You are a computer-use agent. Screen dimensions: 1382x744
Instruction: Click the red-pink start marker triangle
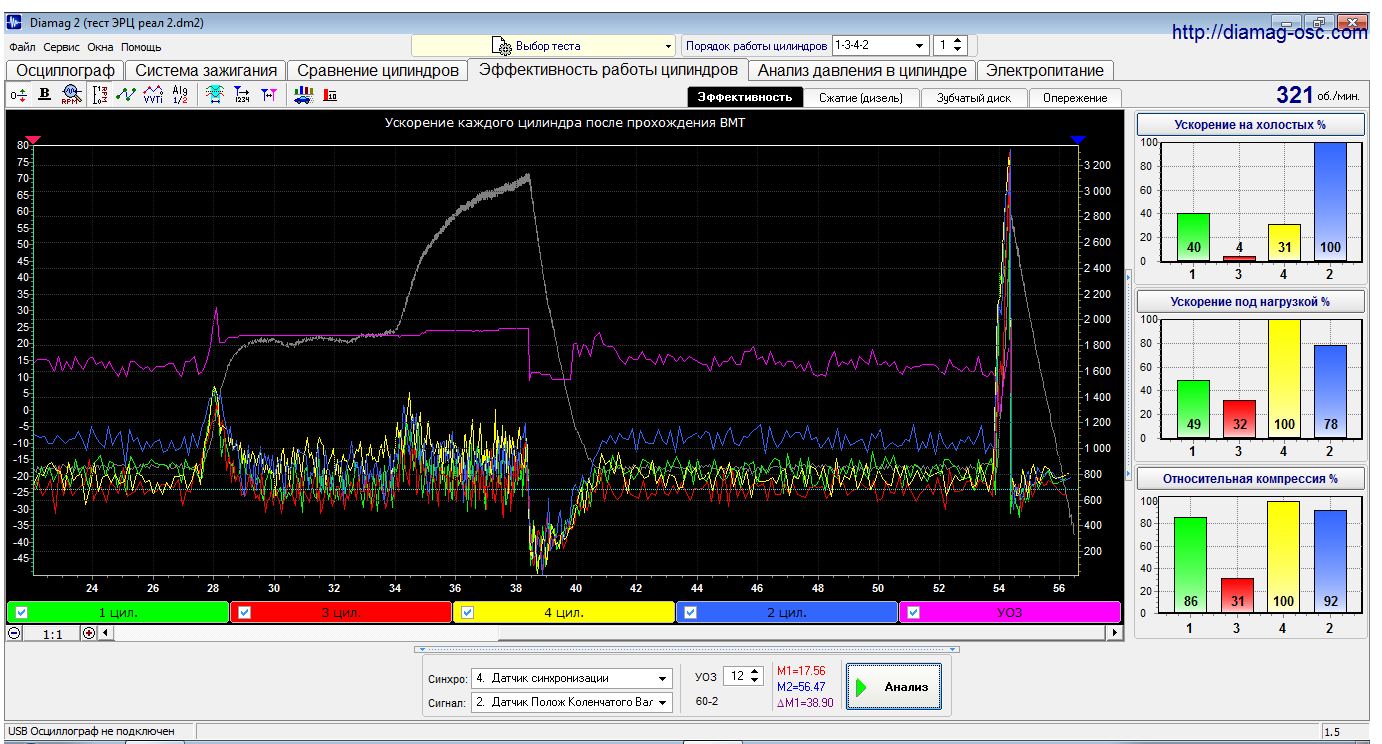(x=33, y=140)
